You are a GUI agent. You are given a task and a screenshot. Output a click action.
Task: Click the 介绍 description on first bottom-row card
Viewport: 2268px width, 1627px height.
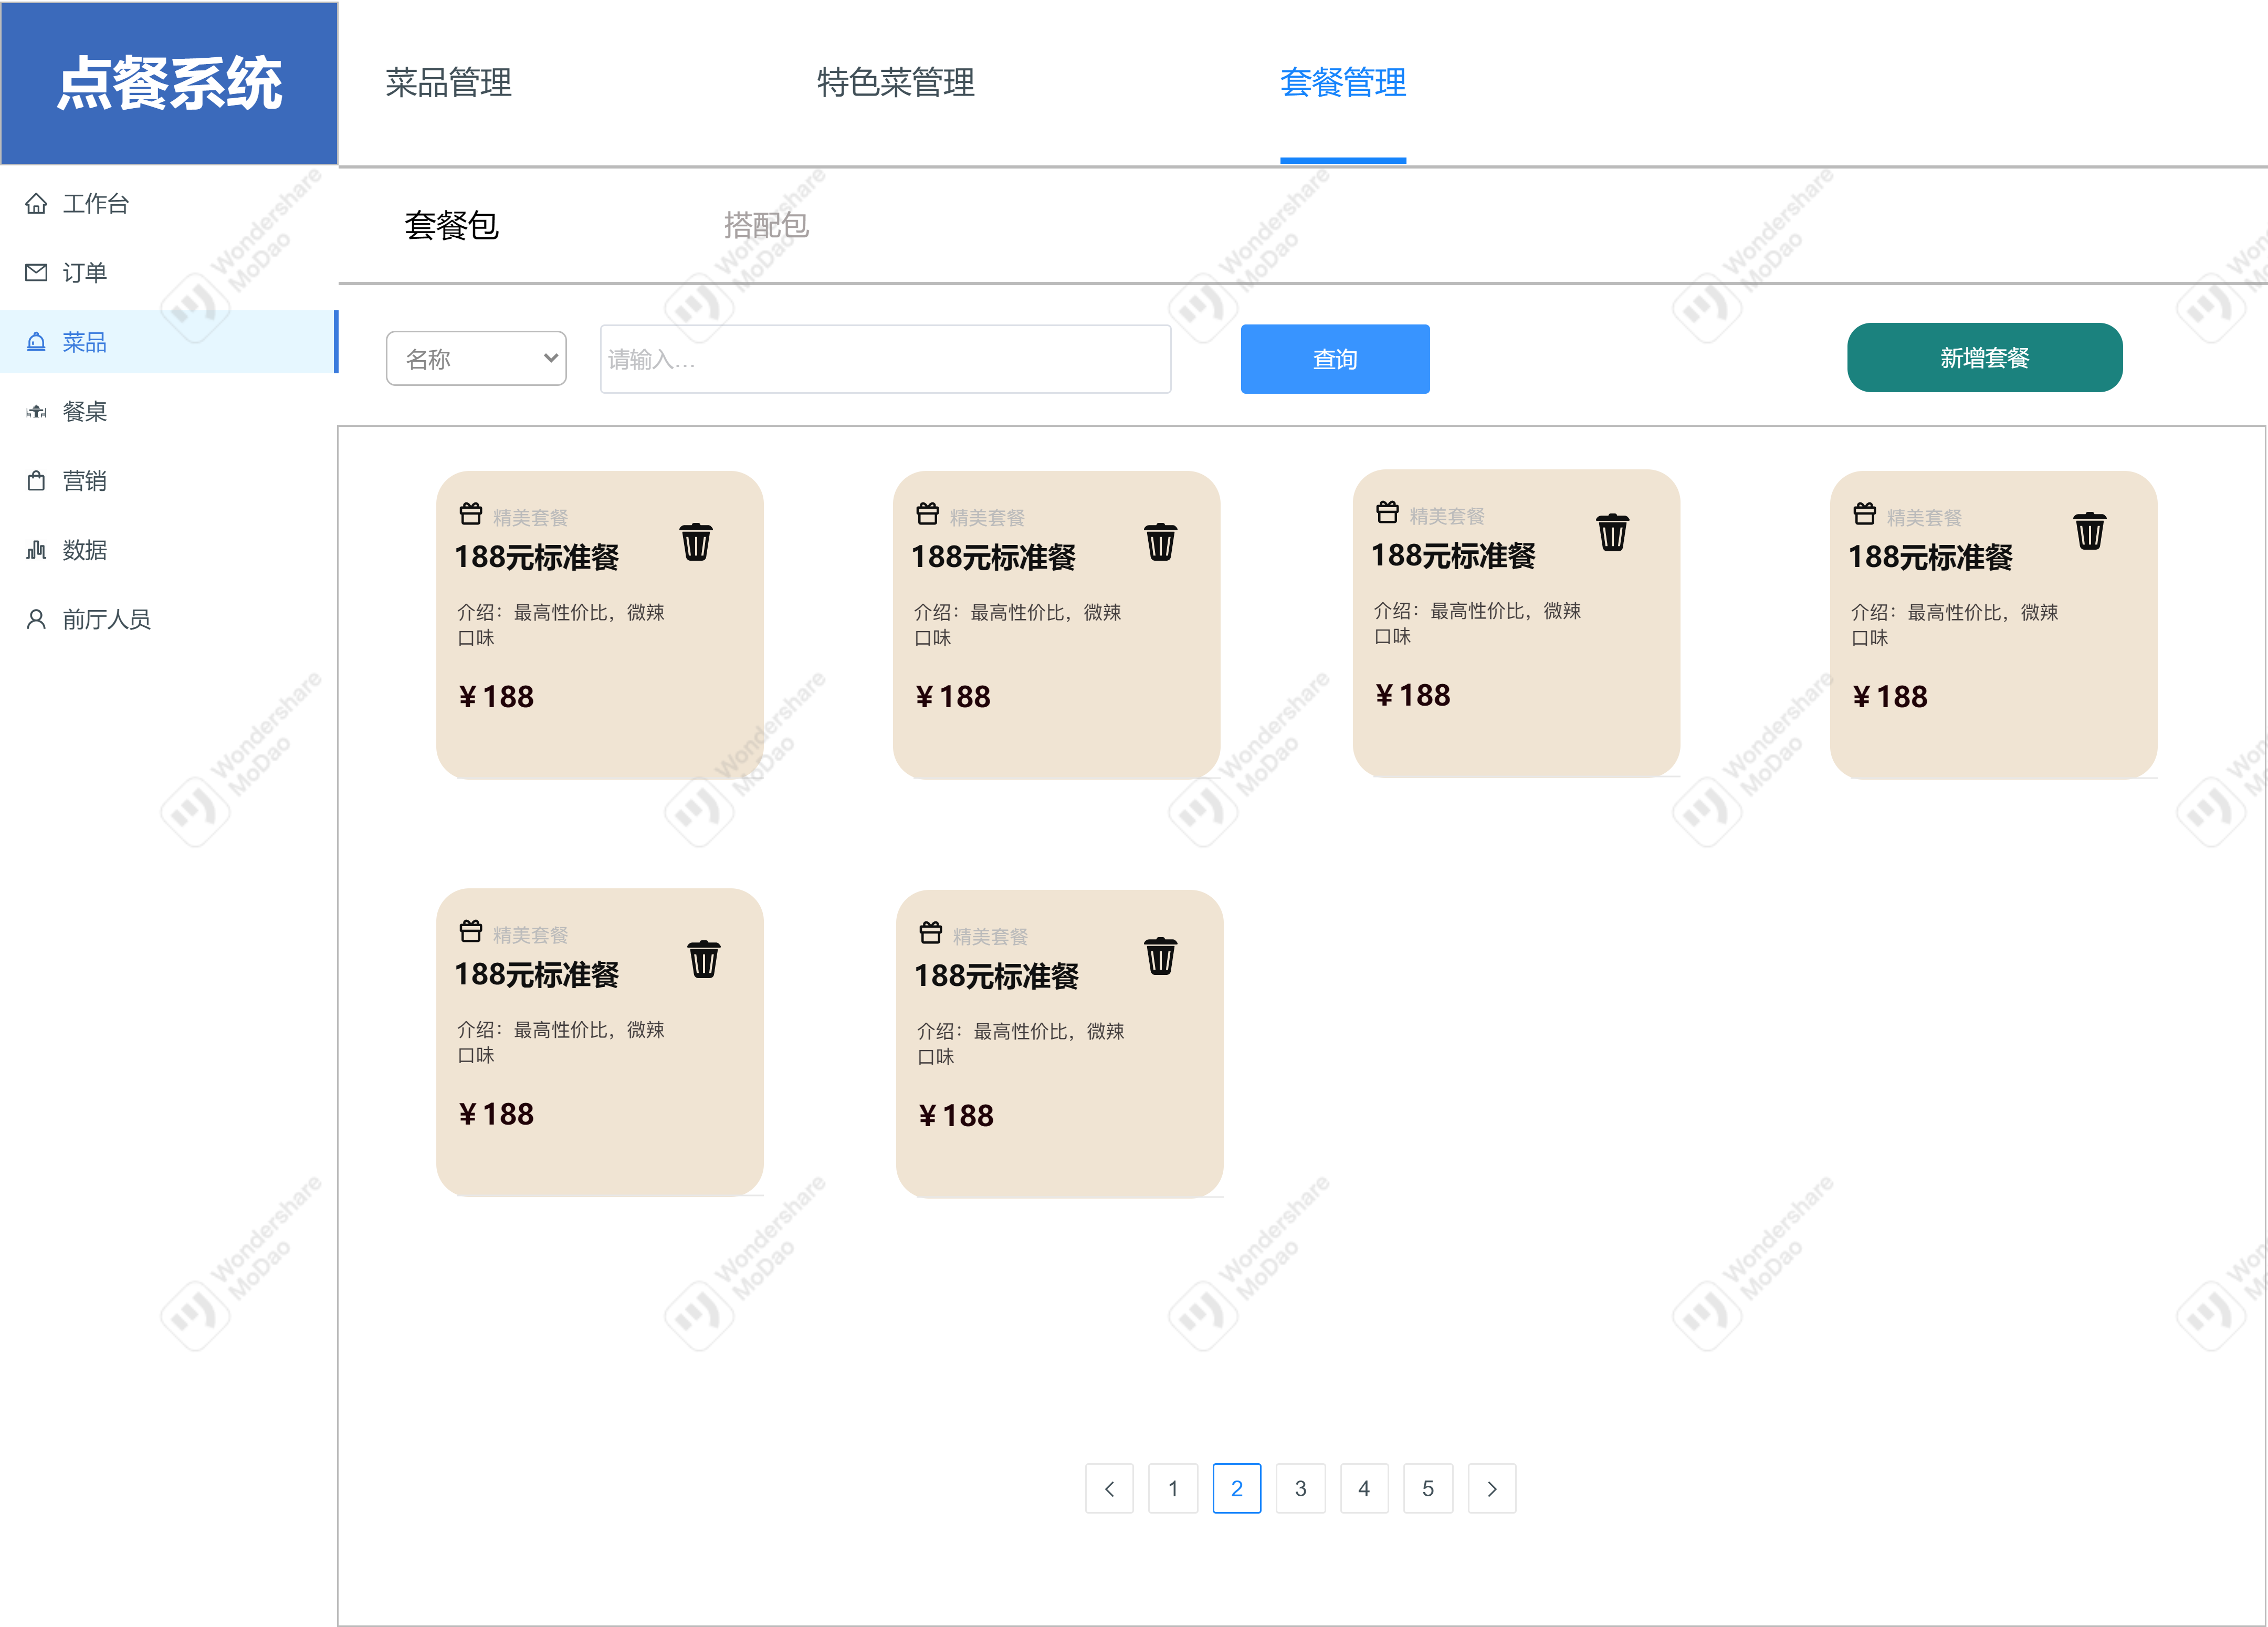(561, 1042)
